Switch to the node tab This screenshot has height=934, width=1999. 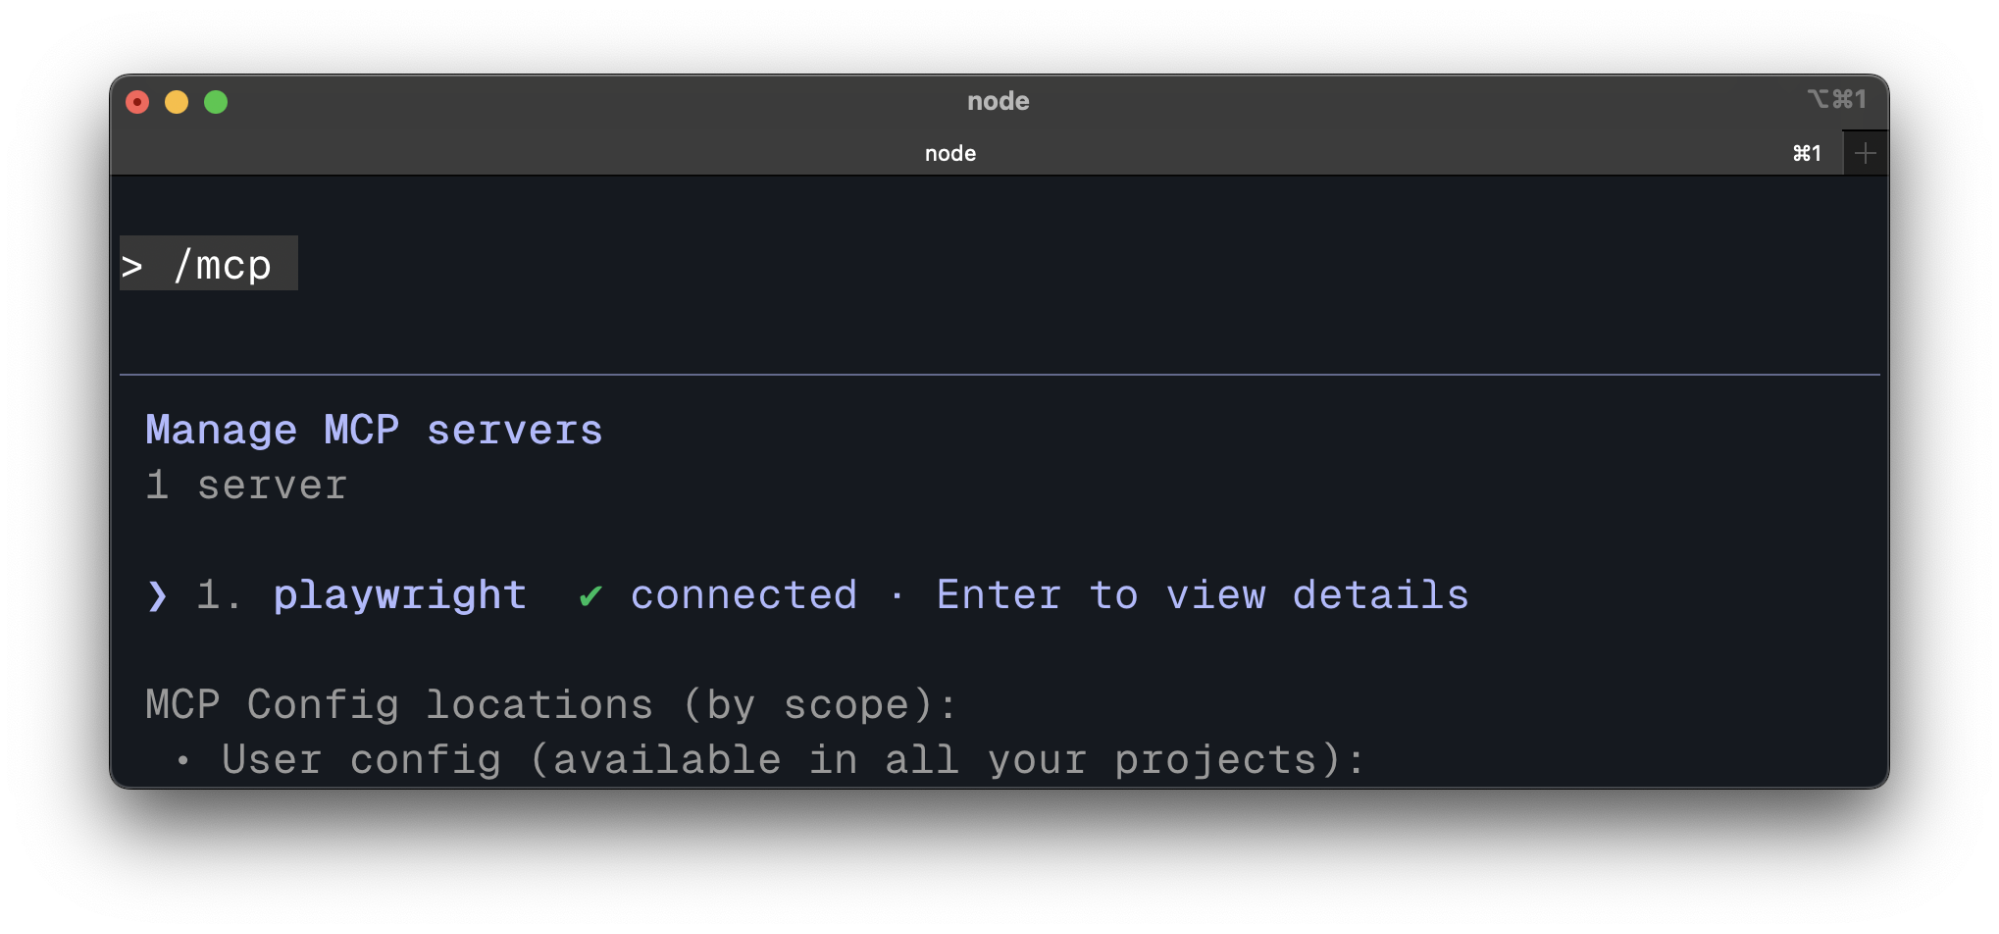949,152
